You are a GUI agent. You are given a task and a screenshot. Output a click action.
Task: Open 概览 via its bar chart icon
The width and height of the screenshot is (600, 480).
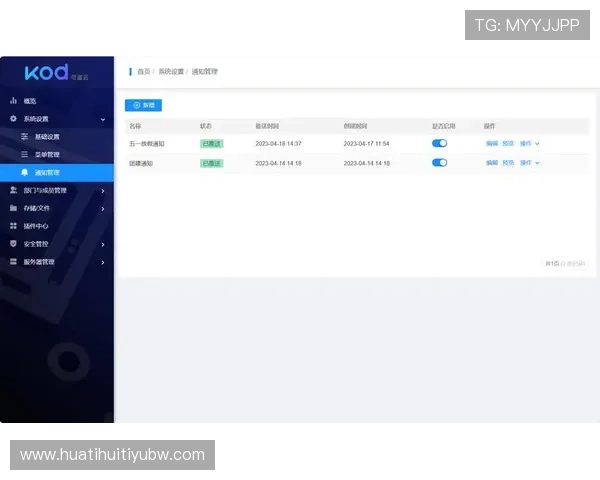point(13,101)
